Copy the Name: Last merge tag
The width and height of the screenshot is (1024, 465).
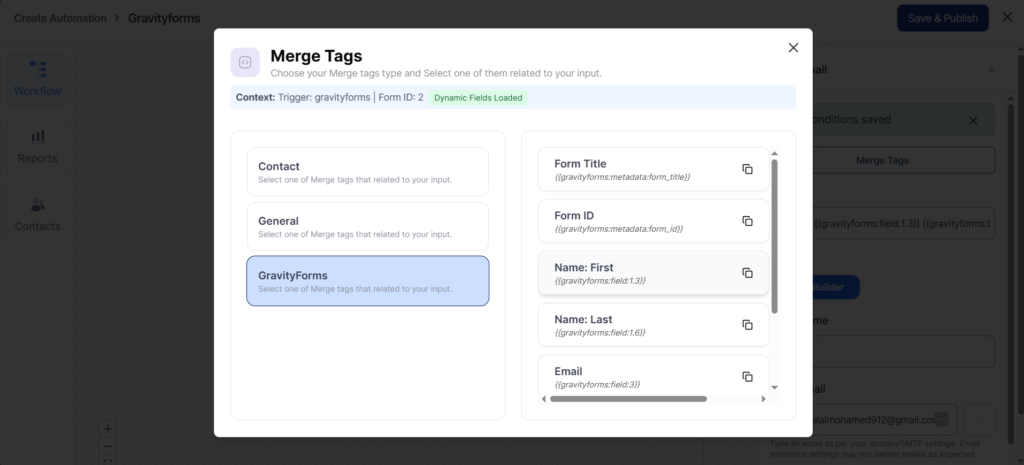click(747, 325)
